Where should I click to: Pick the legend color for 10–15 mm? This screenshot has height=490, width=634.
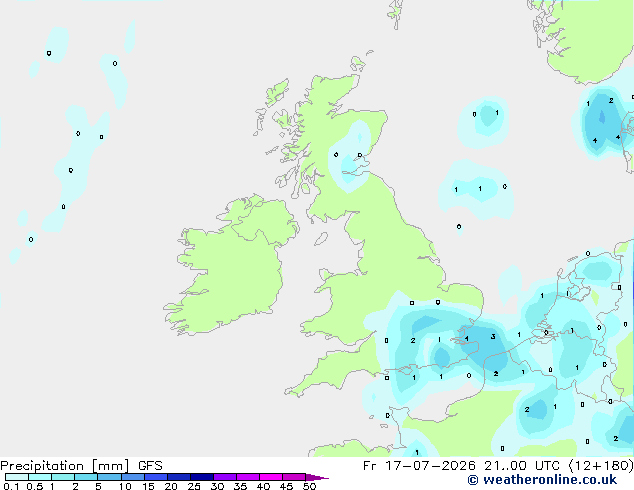coord(132,477)
